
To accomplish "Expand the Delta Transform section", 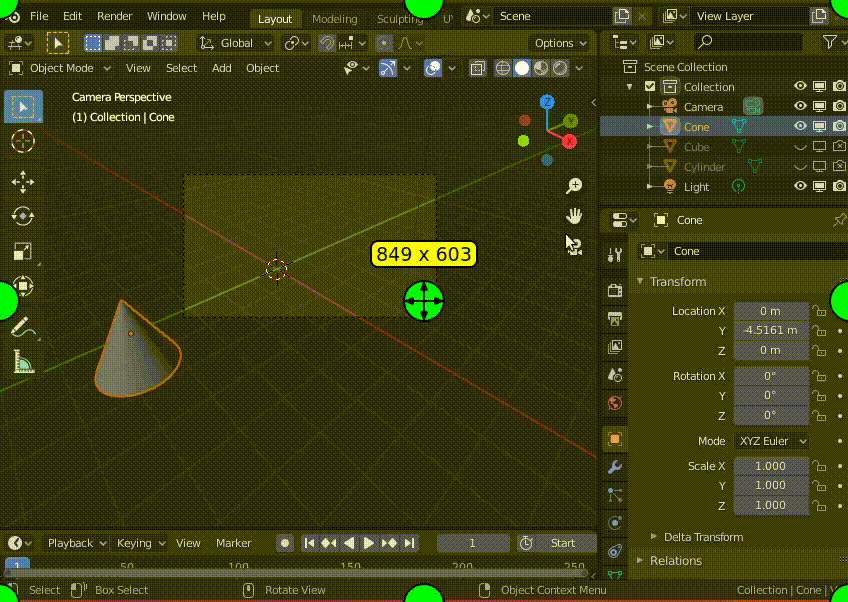I will point(703,537).
